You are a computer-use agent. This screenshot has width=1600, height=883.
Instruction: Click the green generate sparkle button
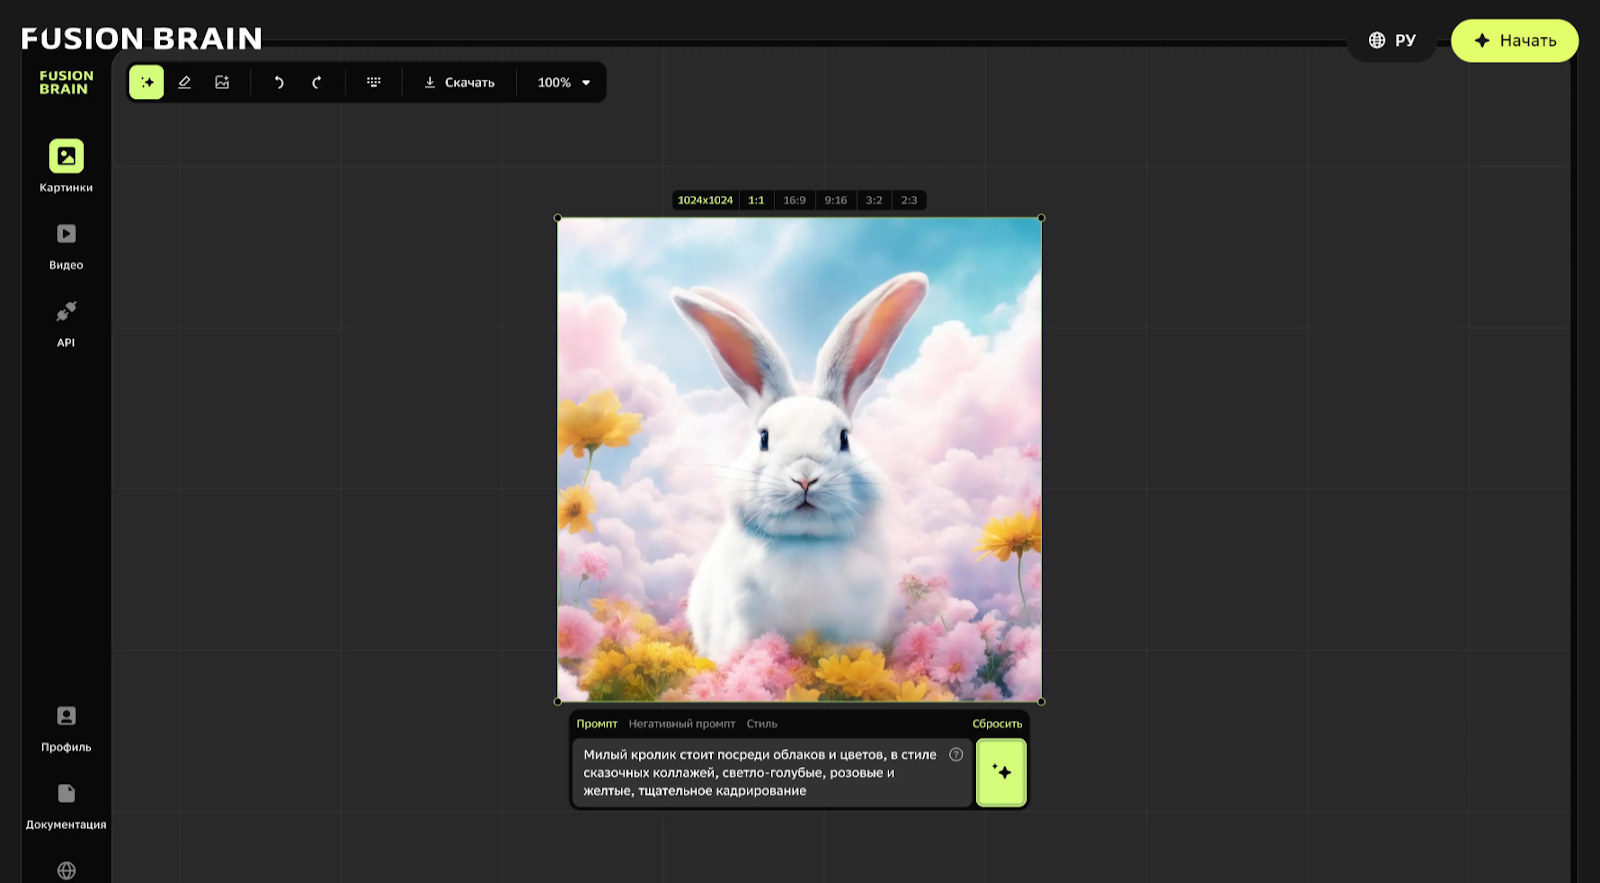pyautogui.click(x=1001, y=772)
